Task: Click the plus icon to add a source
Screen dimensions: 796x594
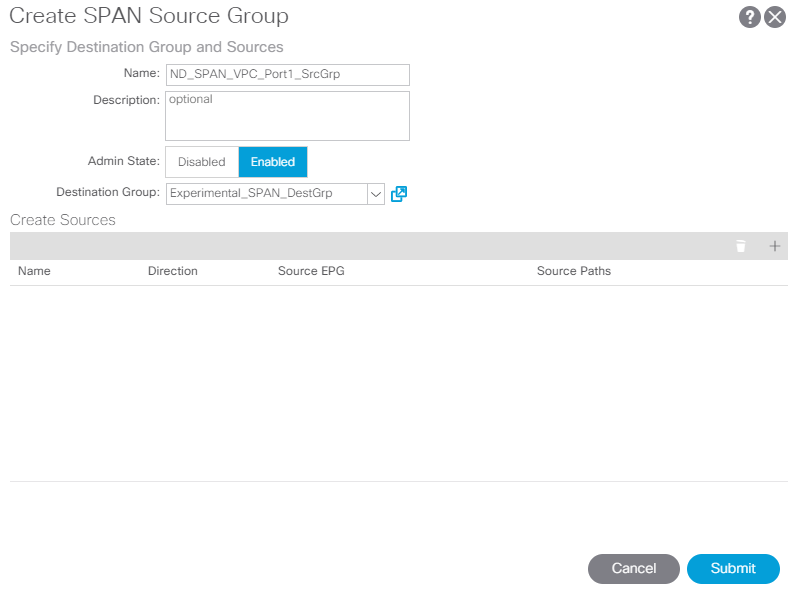Action: pyautogui.click(x=774, y=246)
